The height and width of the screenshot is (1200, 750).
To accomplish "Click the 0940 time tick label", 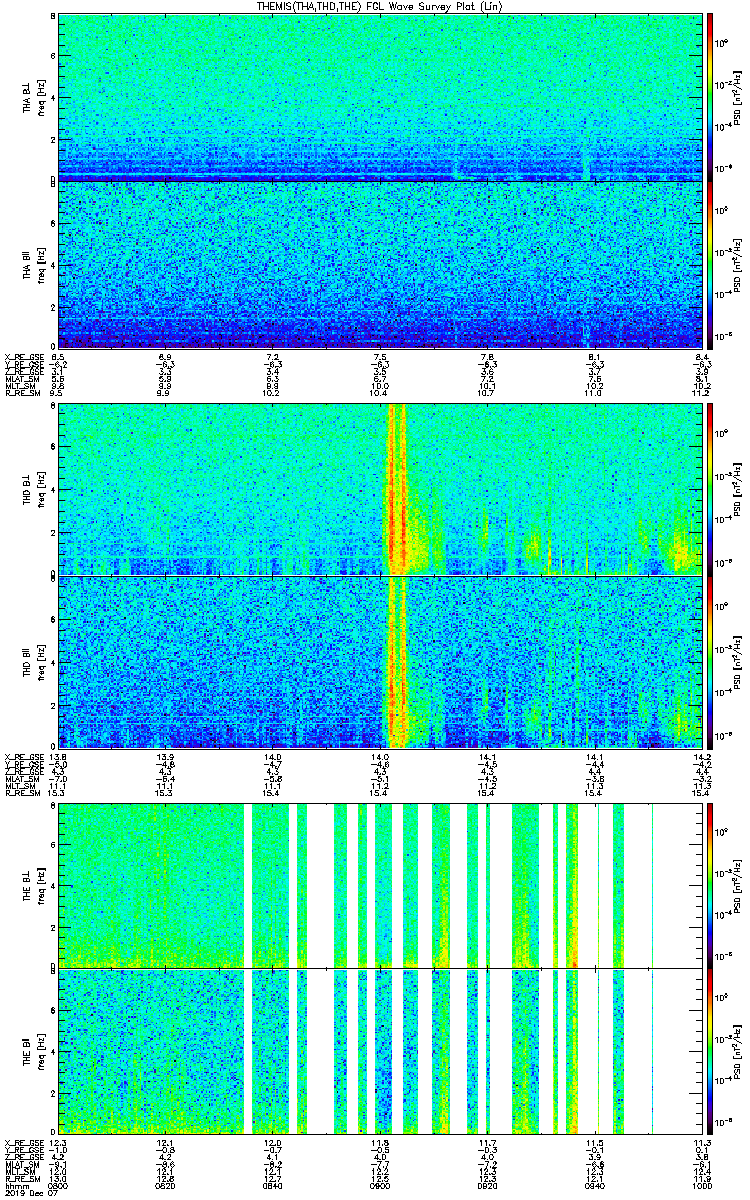I will [593, 1187].
